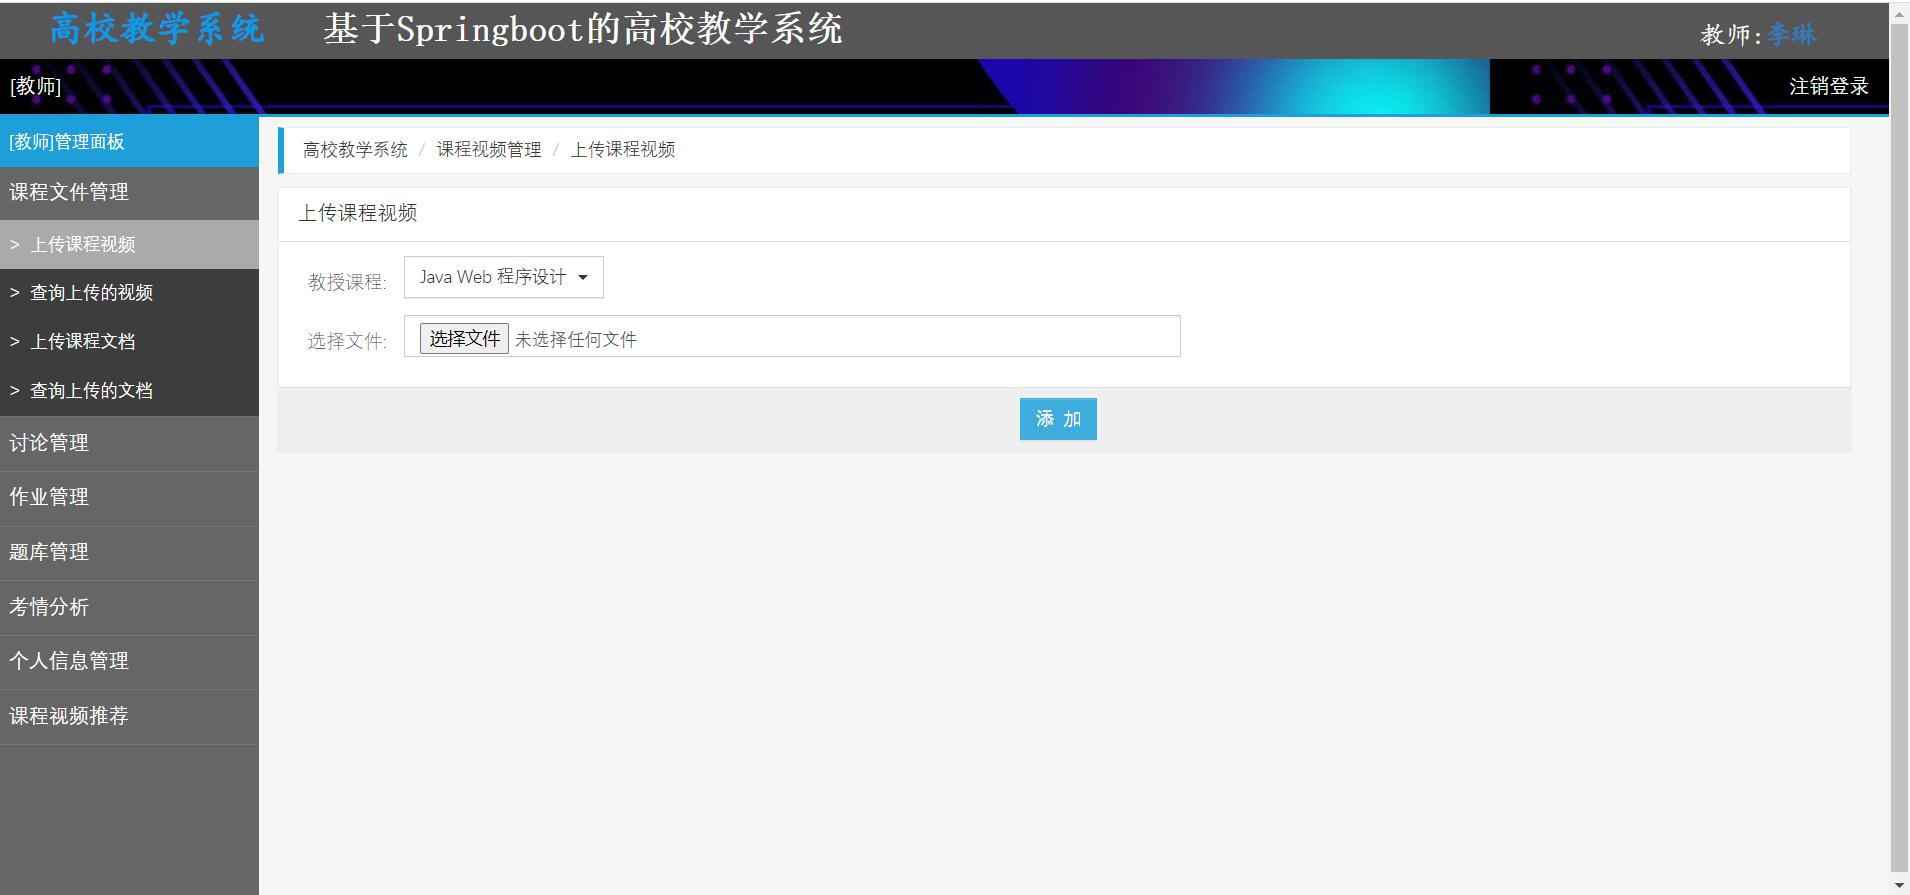Open the teacher name 李琳 link

[1792, 35]
